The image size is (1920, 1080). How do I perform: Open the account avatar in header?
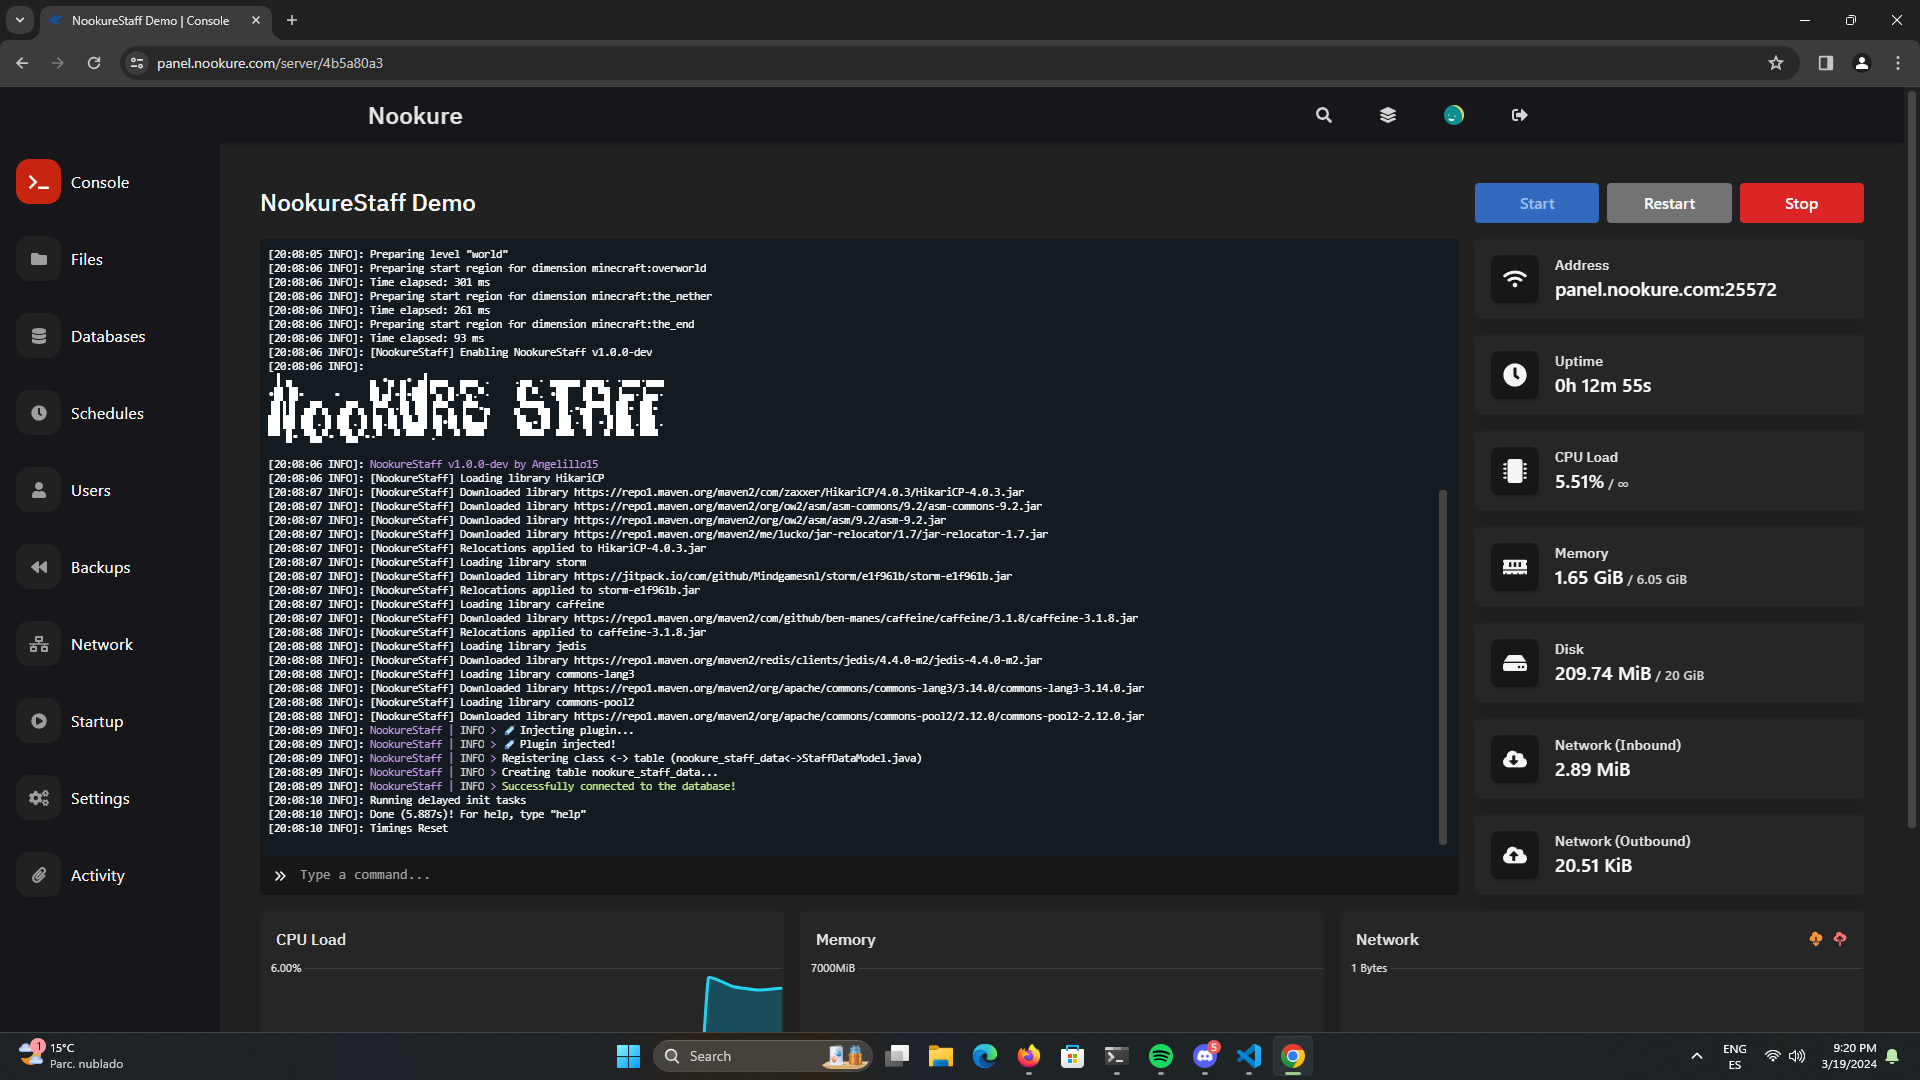[1454, 115]
